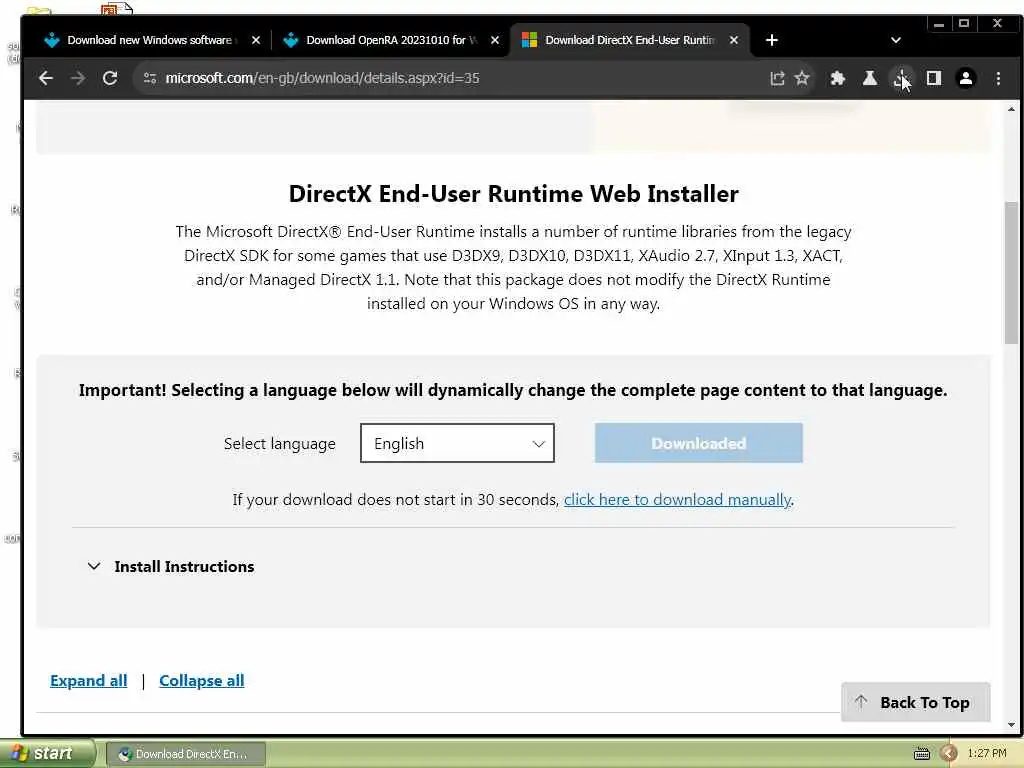This screenshot has width=1024, height=768.
Task: Click the DirectX End-User Runtime Web Installer heading
Action: (513, 194)
